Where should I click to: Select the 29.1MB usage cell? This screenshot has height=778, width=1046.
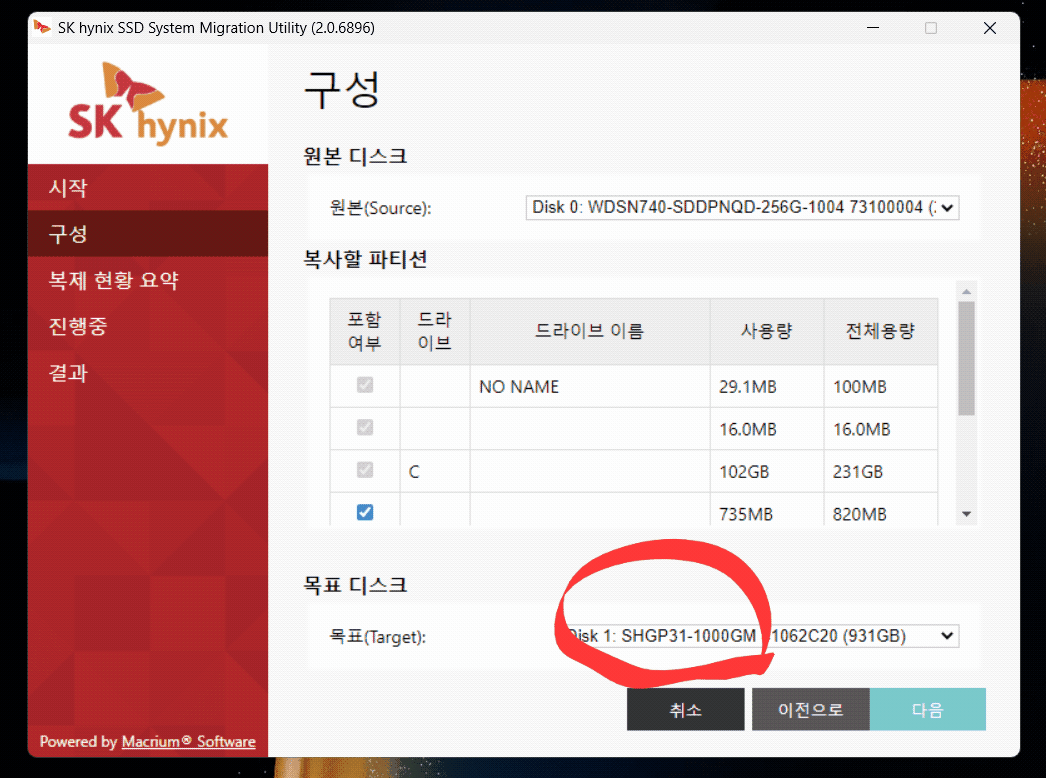pos(766,386)
